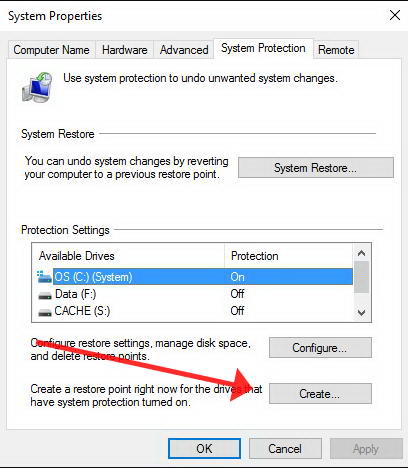This screenshot has height=468, width=408.
Task: Switch to the Computer Name tab
Action: click(x=51, y=50)
